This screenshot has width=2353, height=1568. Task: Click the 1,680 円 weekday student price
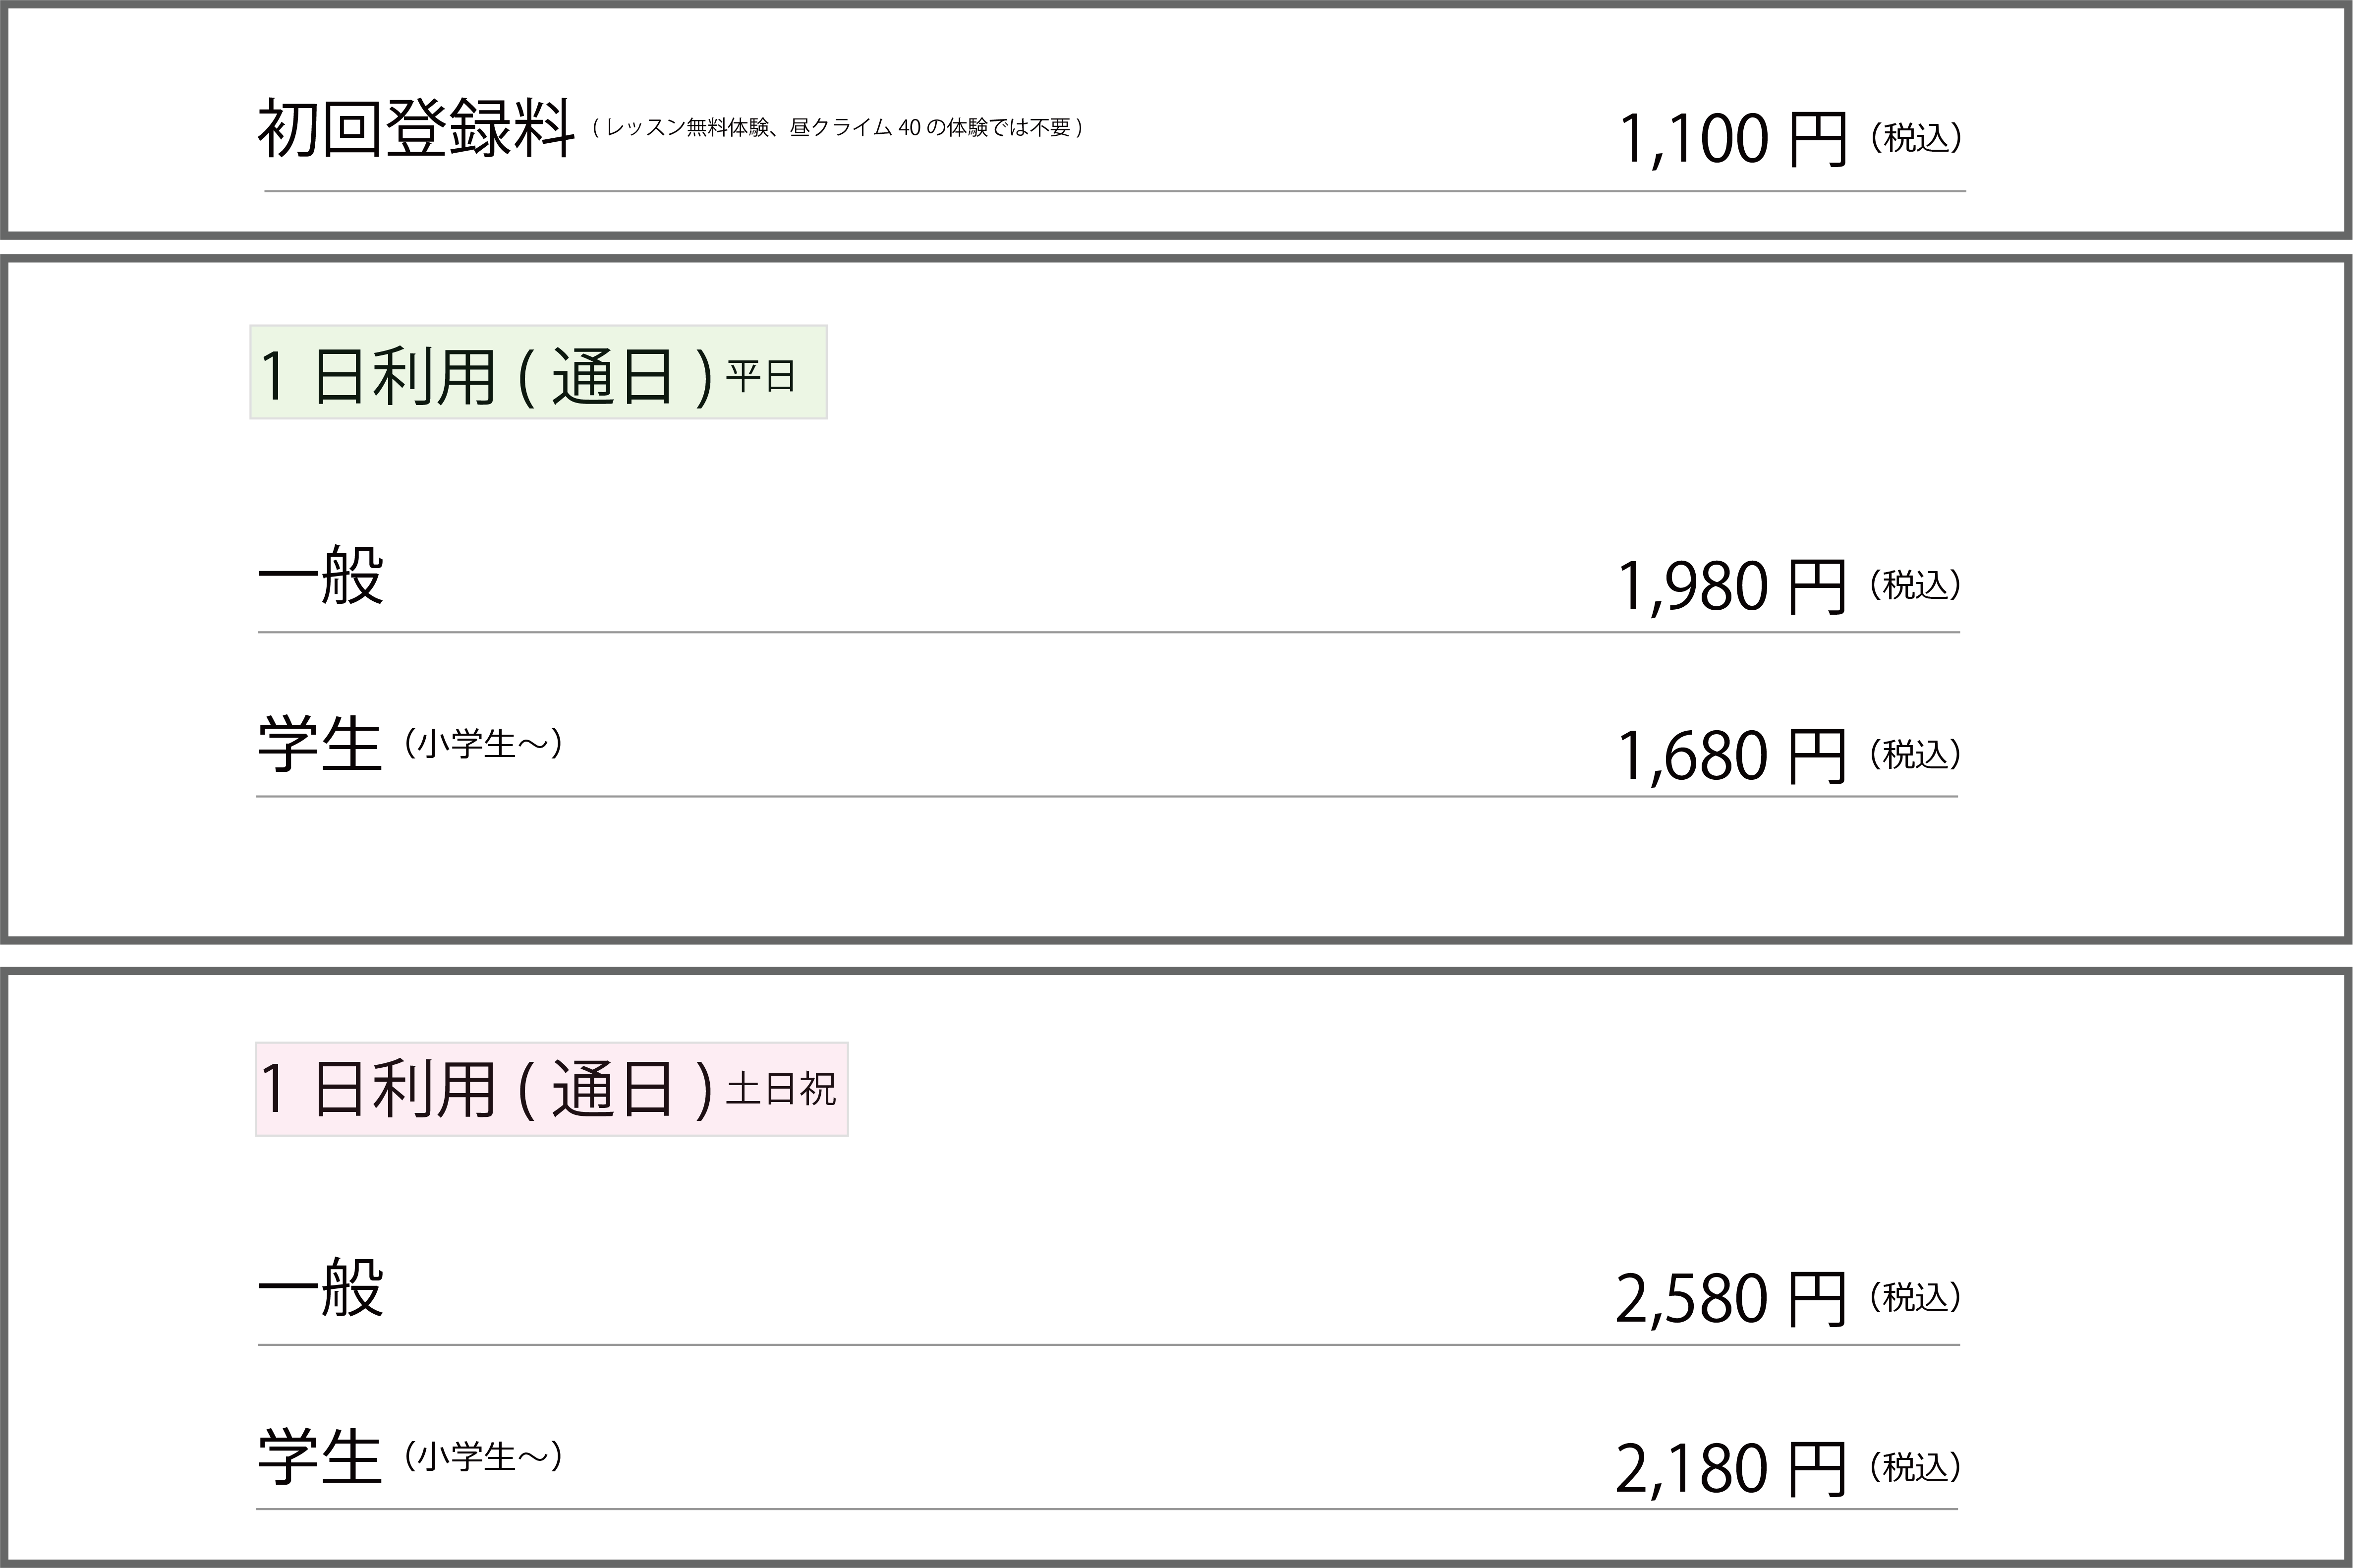pyautogui.click(x=1732, y=756)
